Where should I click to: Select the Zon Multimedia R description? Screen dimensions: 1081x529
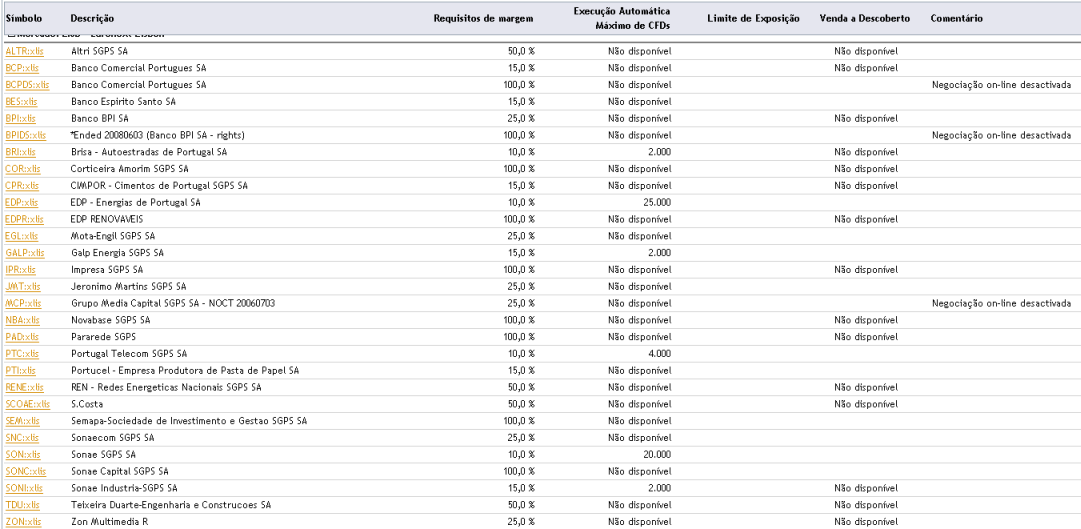pyautogui.click(x=110, y=522)
